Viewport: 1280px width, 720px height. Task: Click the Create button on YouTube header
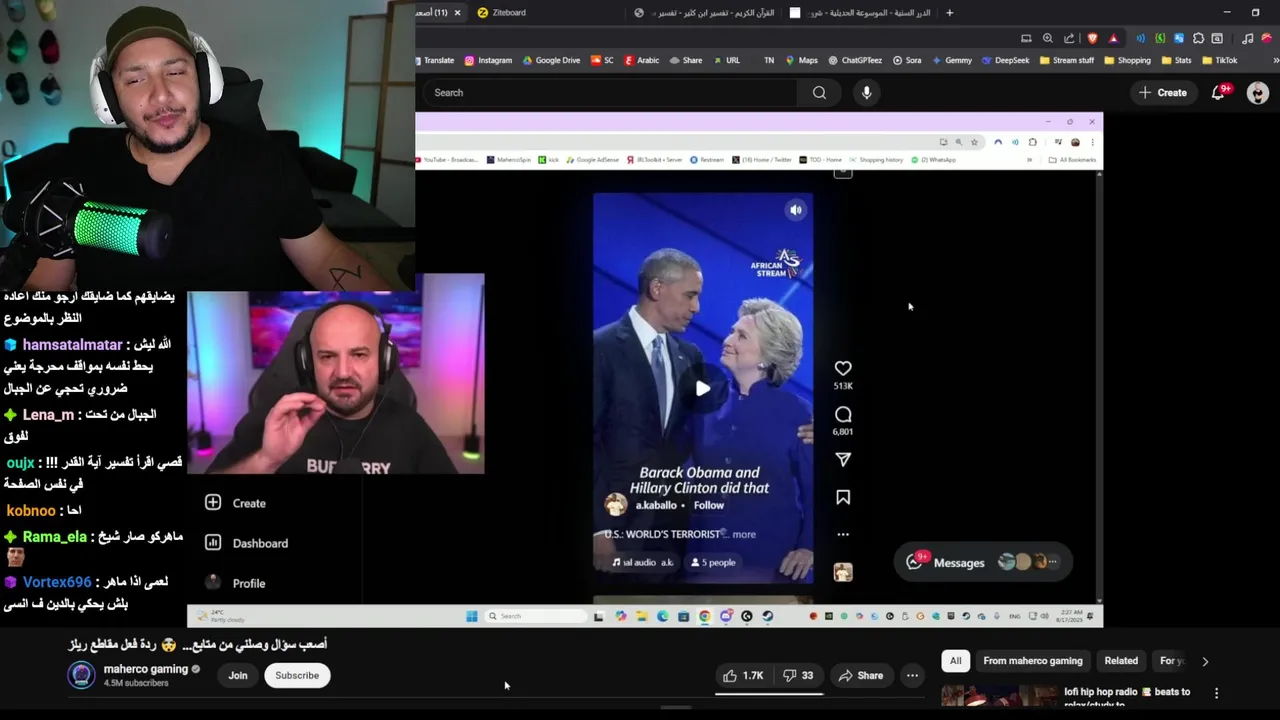tap(1163, 93)
